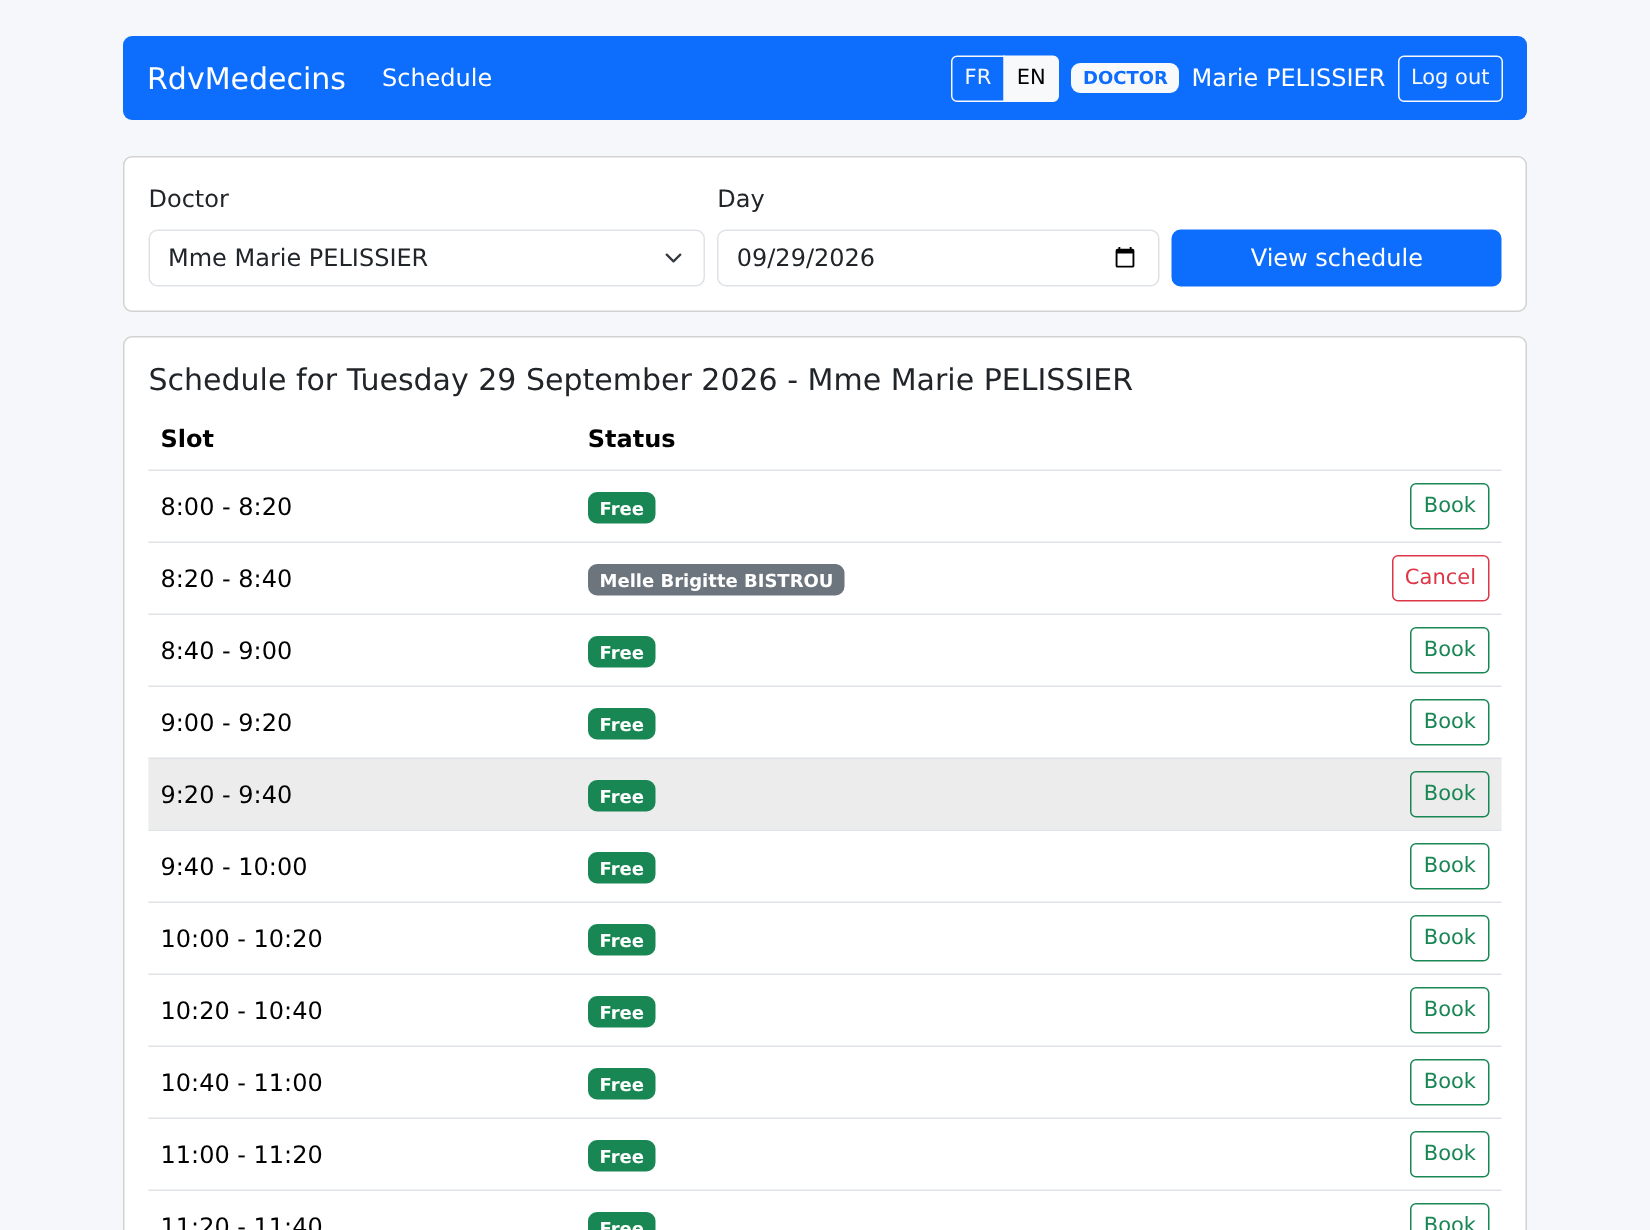Open the Schedule nav link
1650x1230 pixels.
437,78
